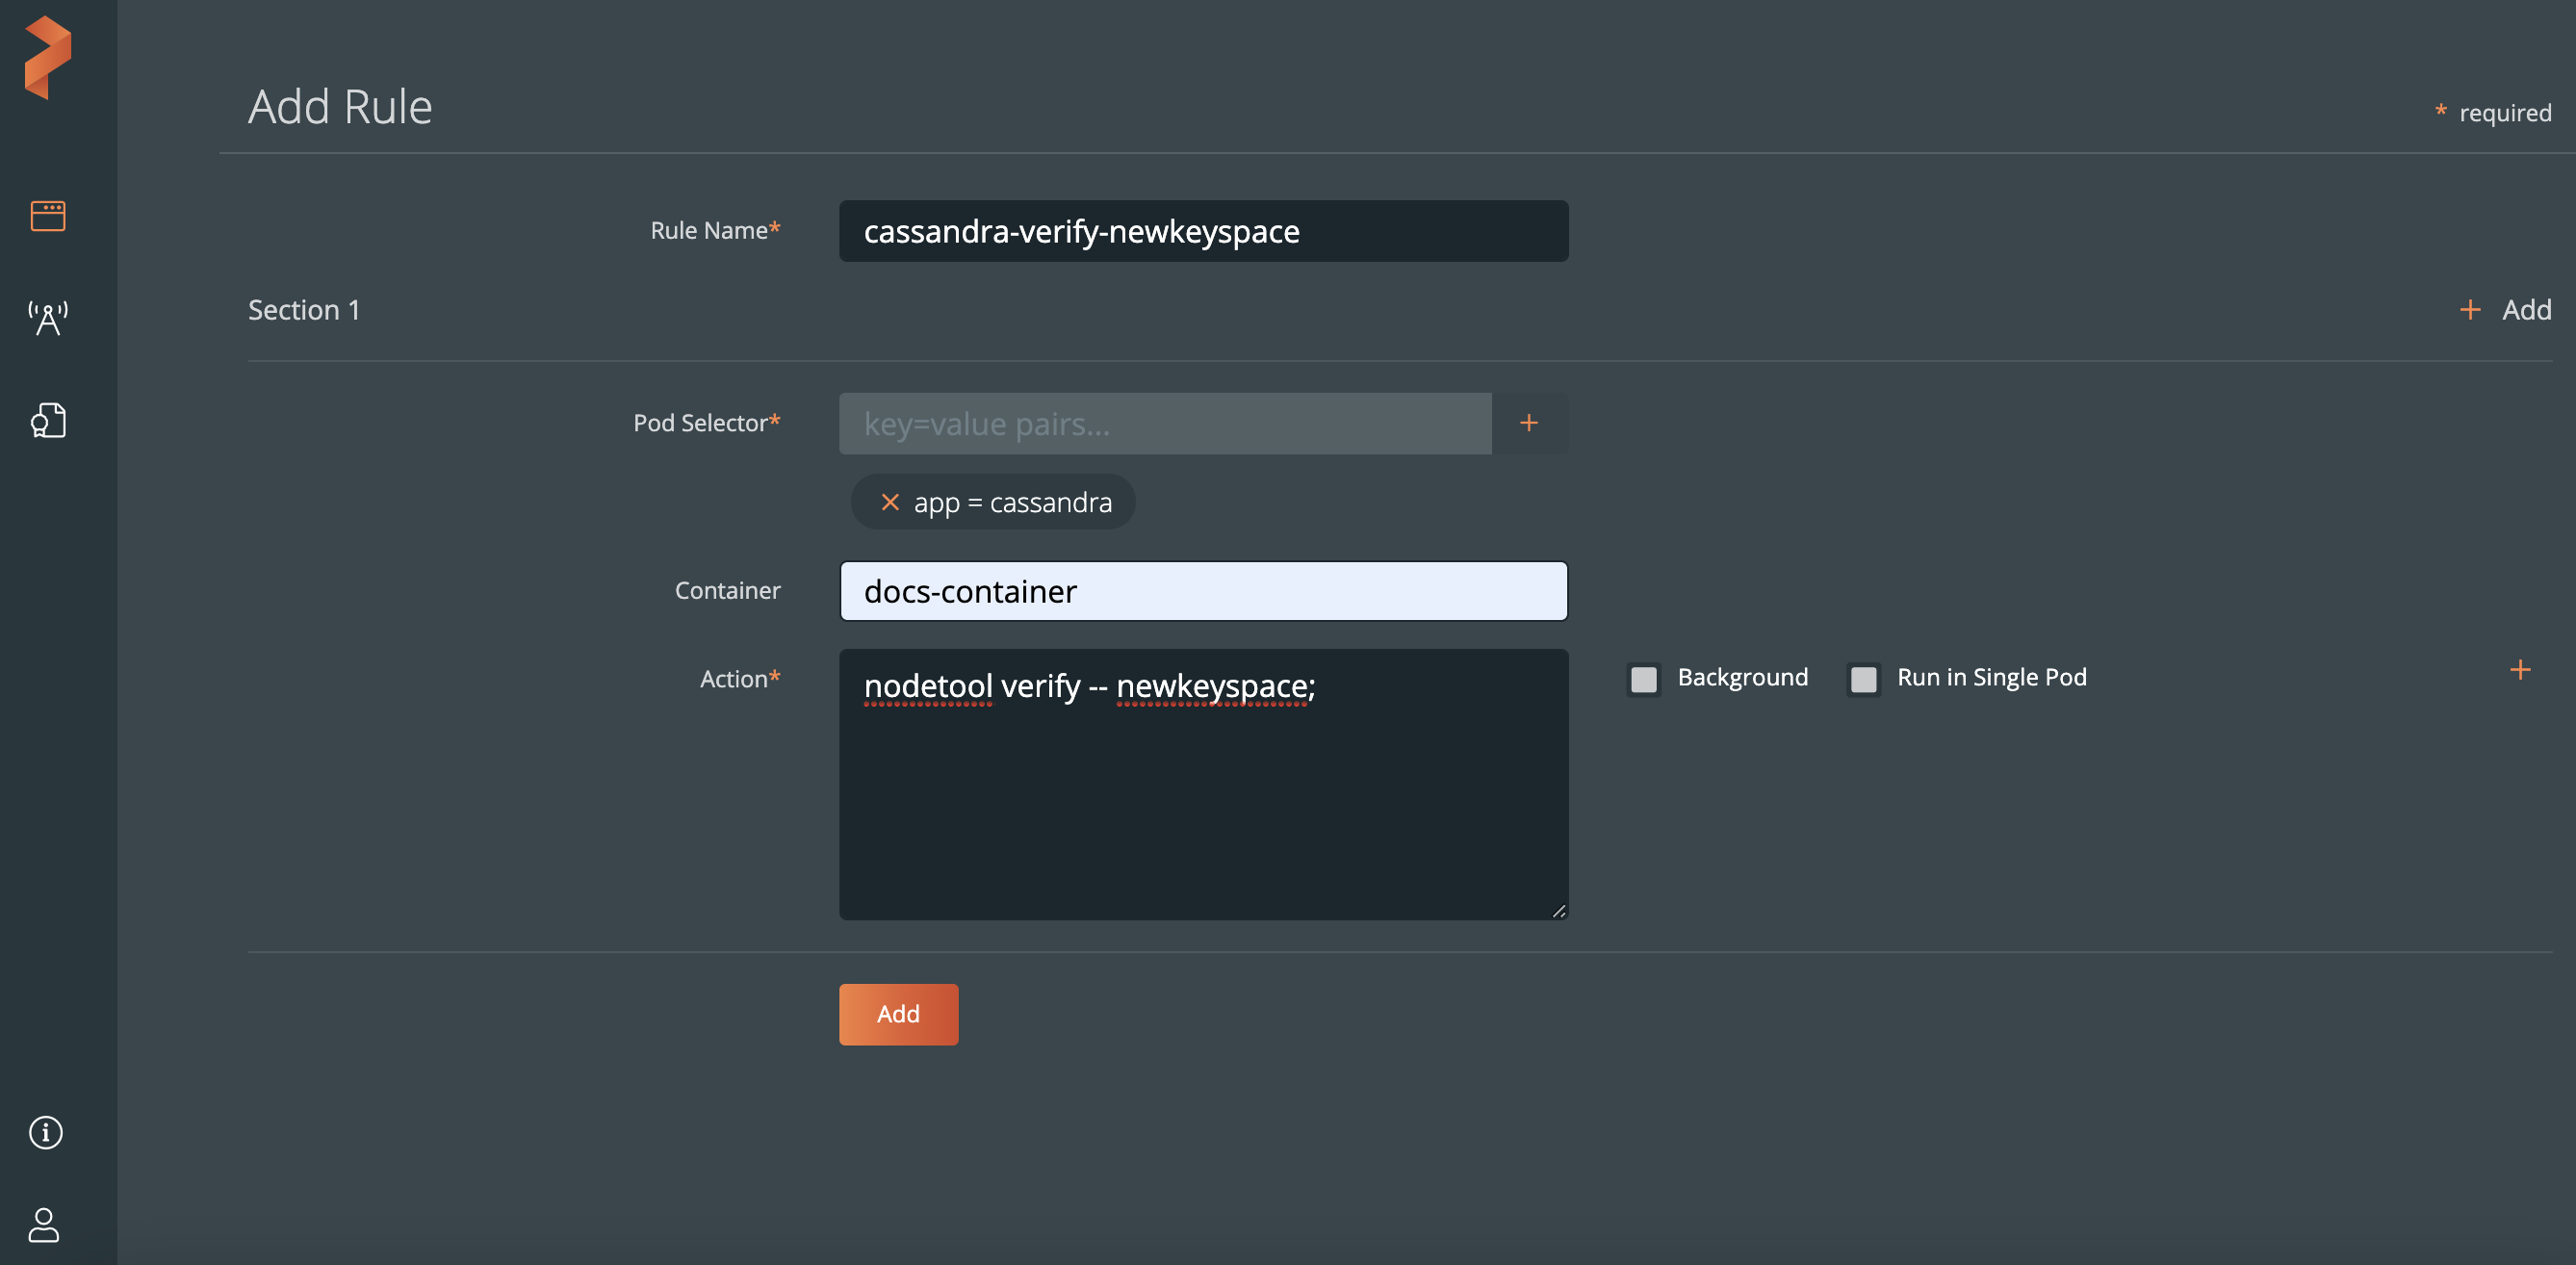2576x1265 pixels.
Task: Grab the Action textarea resize handle
Action: point(1558,911)
